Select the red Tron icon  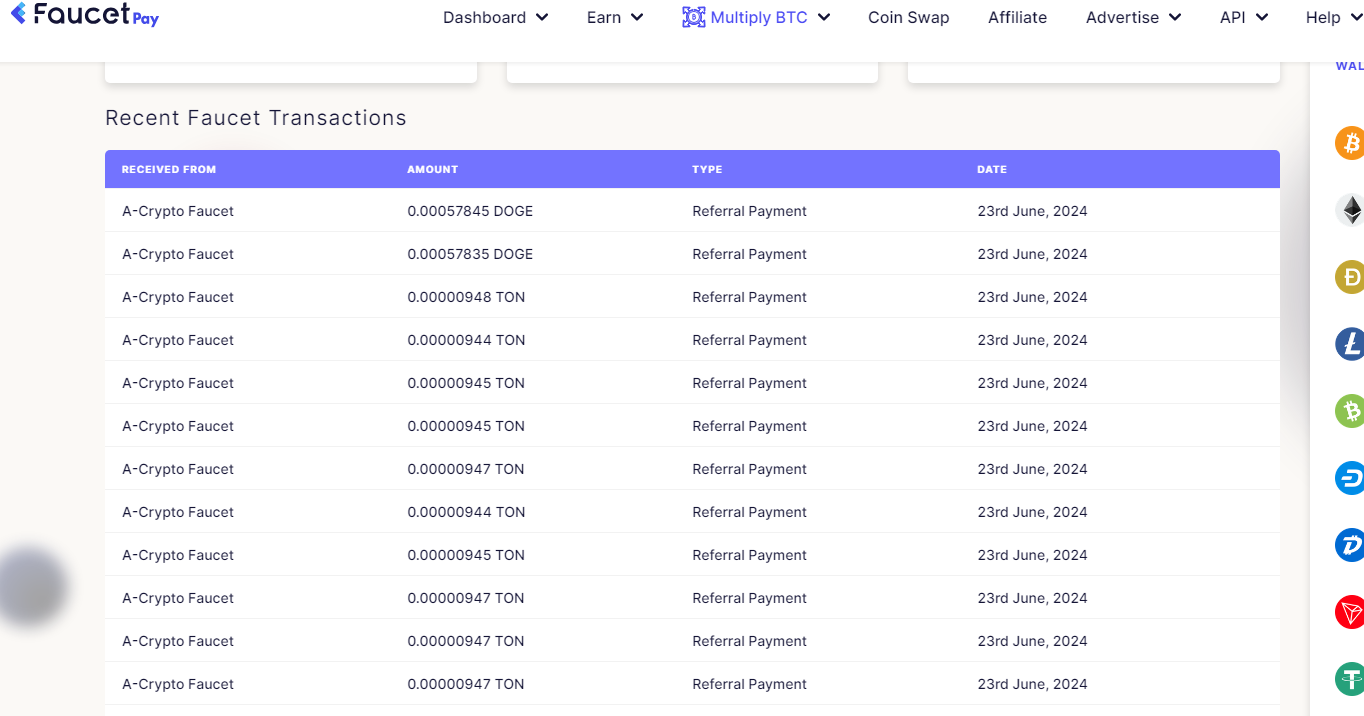[x=1350, y=612]
